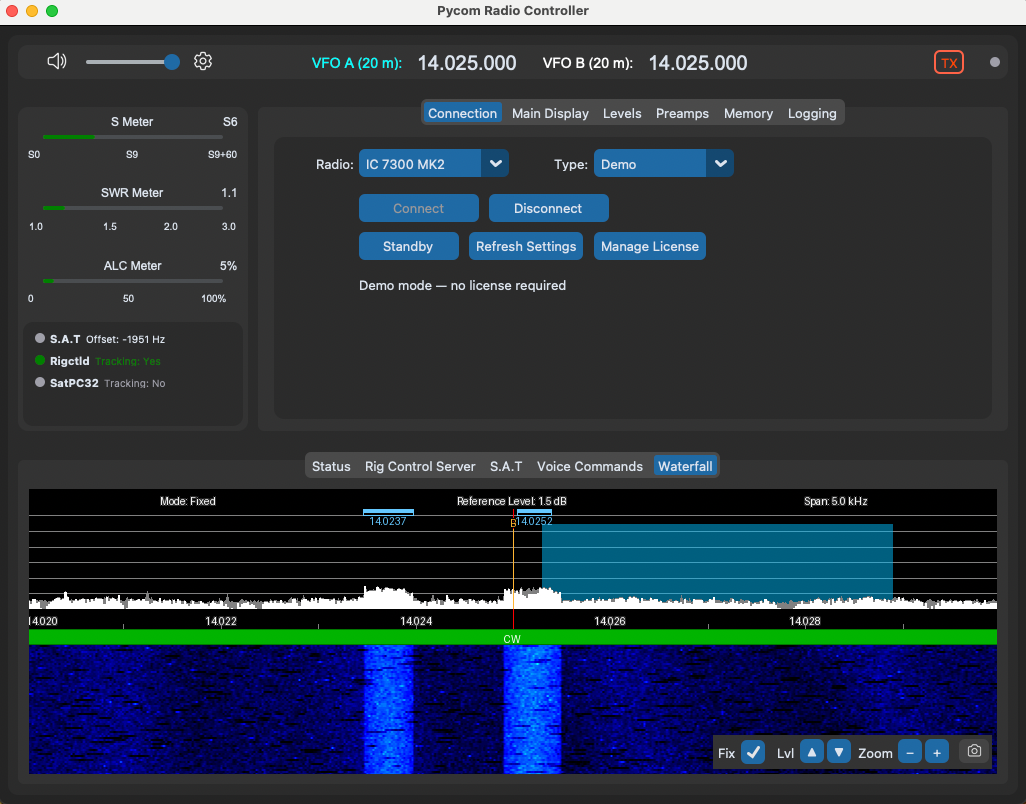Zoom in the waterfall with plus button

[x=937, y=752]
